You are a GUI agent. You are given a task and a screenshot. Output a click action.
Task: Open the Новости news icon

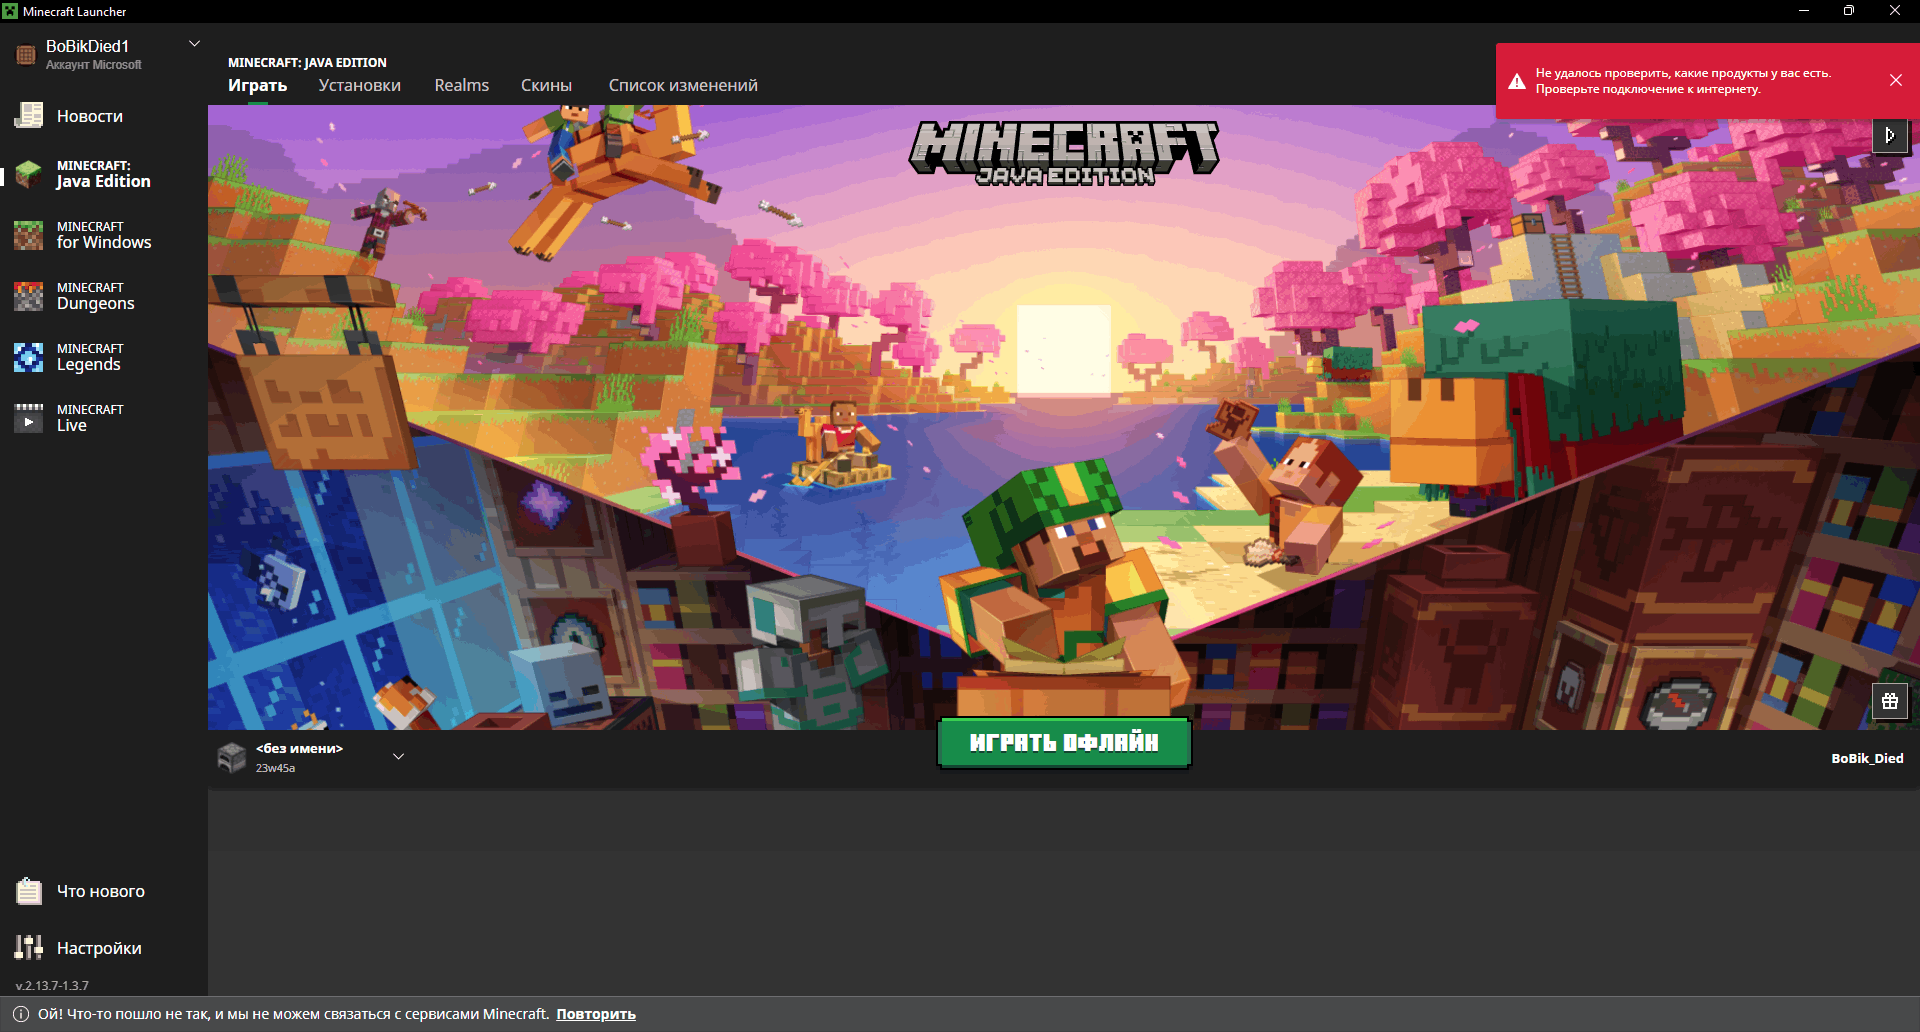click(x=28, y=116)
